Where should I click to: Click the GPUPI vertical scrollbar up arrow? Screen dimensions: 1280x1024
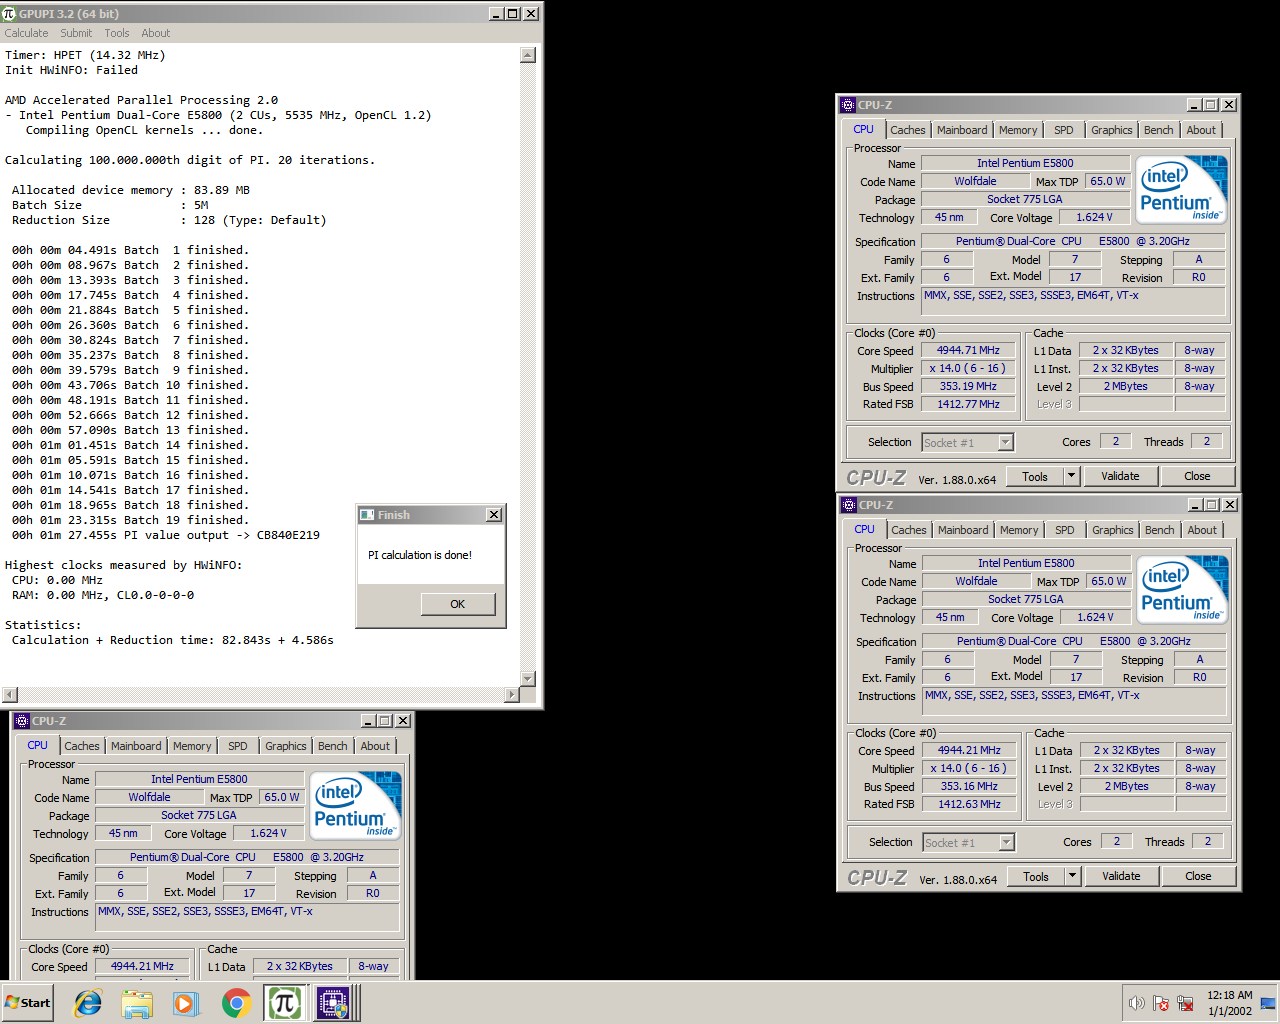point(528,56)
